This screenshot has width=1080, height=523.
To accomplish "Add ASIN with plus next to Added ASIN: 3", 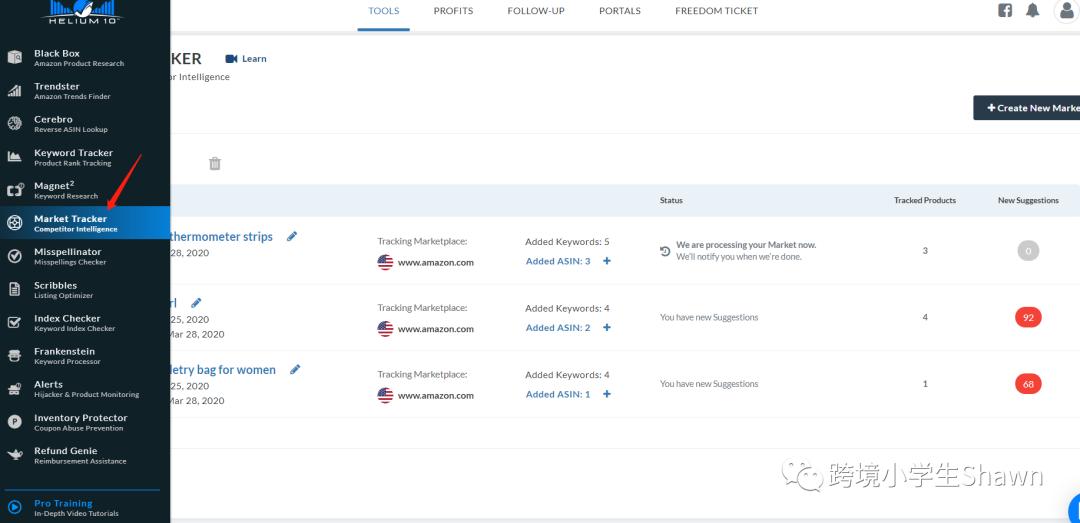I will [607, 261].
